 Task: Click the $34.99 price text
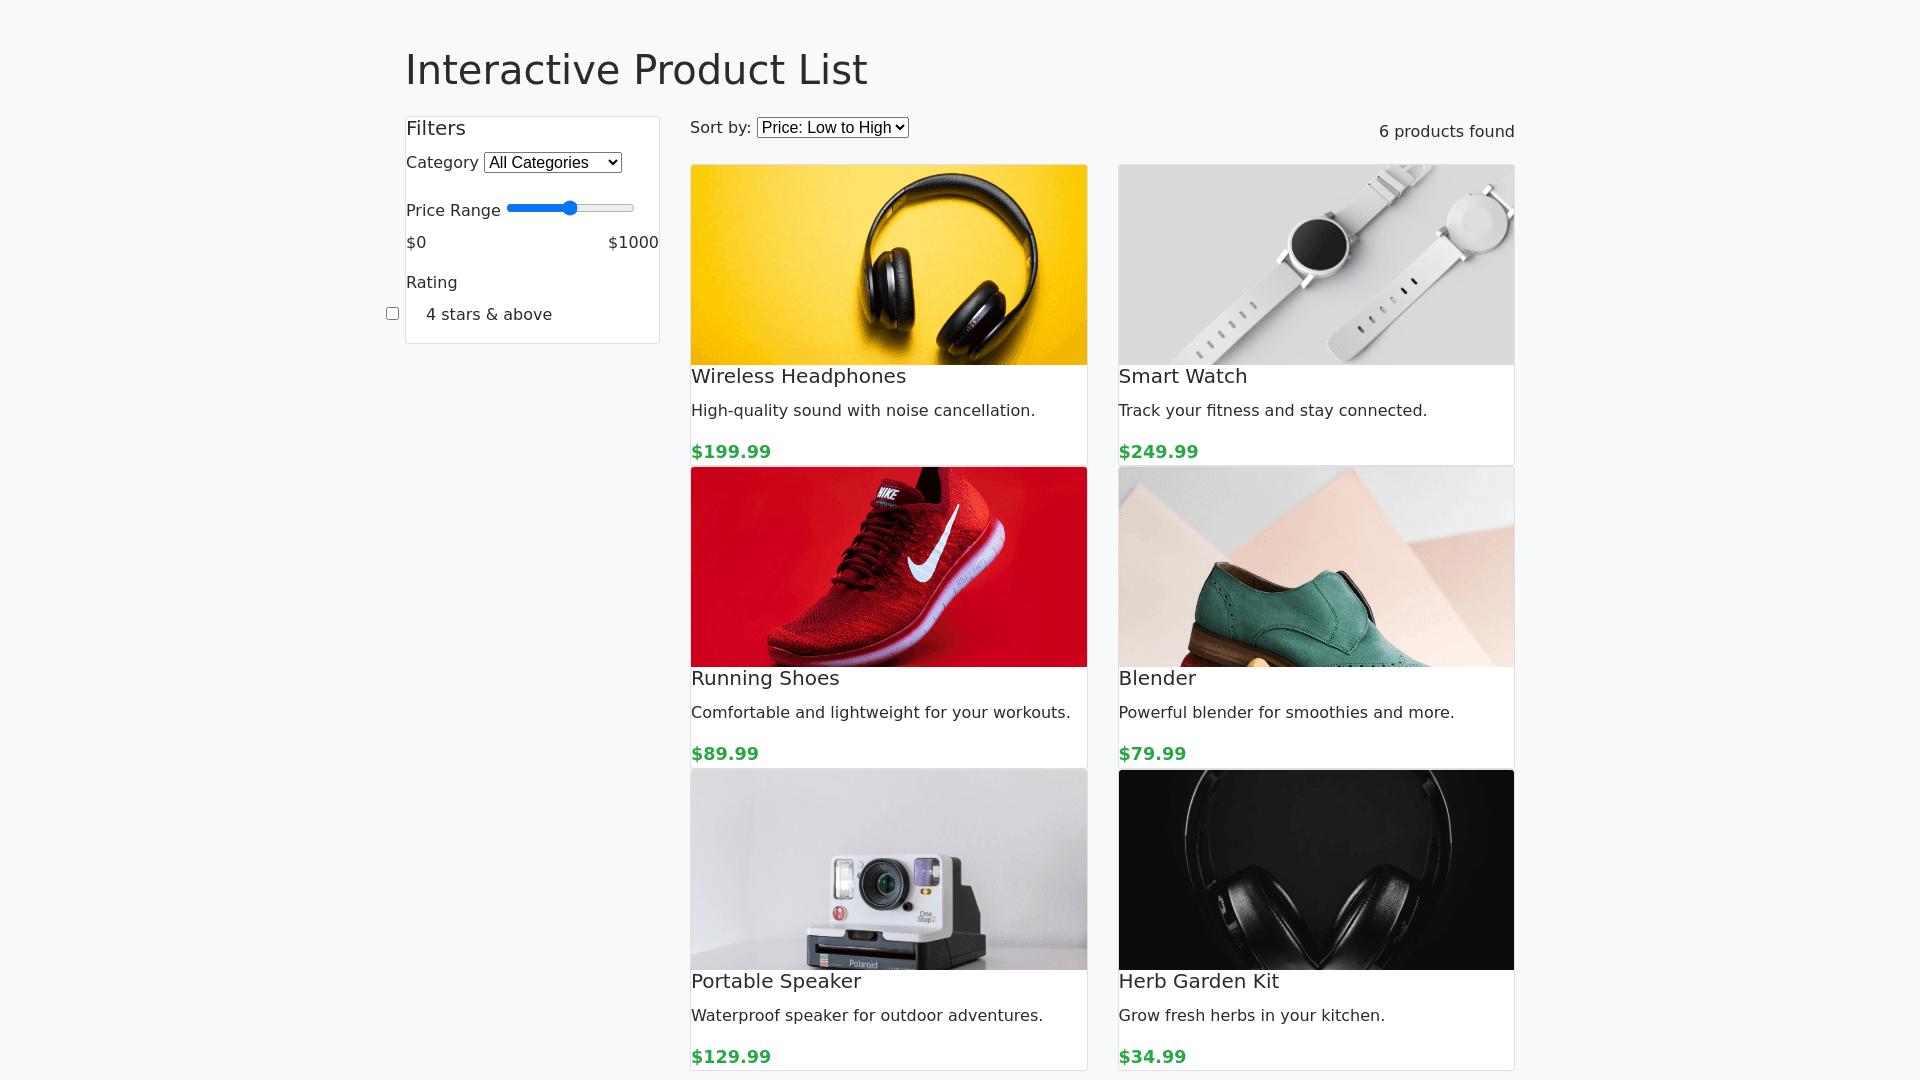pos(1152,1057)
